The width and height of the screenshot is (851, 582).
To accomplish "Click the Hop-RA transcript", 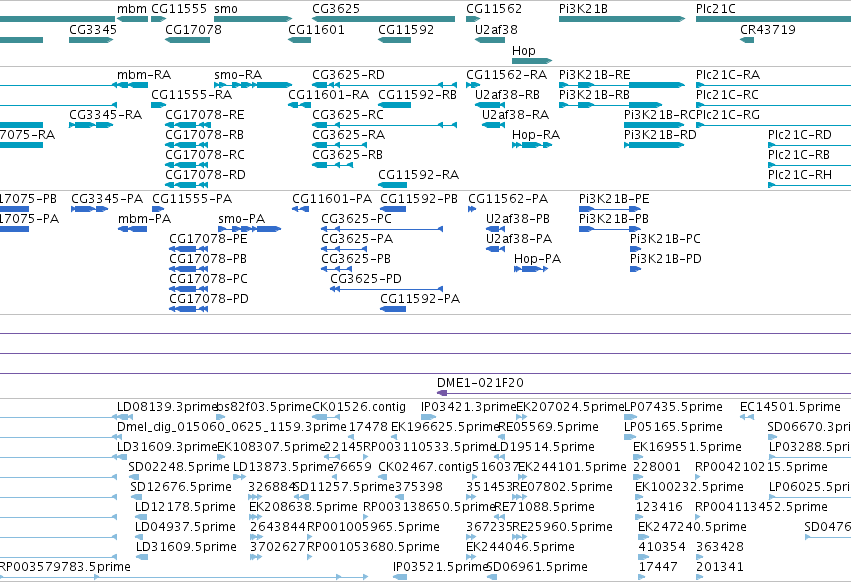I will (x=532, y=145).
